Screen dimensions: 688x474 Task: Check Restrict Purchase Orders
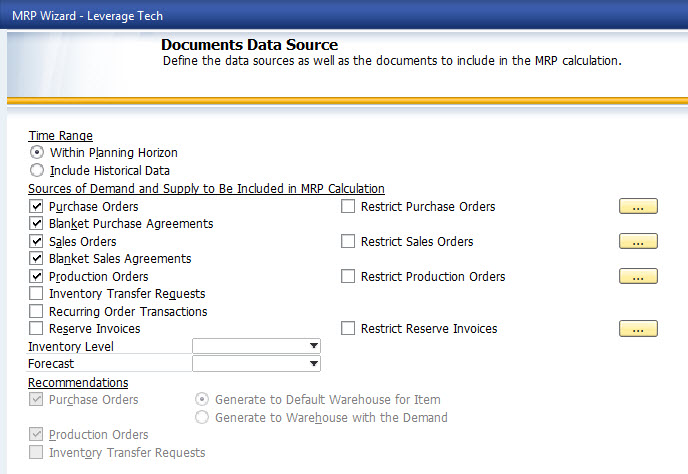tap(348, 207)
